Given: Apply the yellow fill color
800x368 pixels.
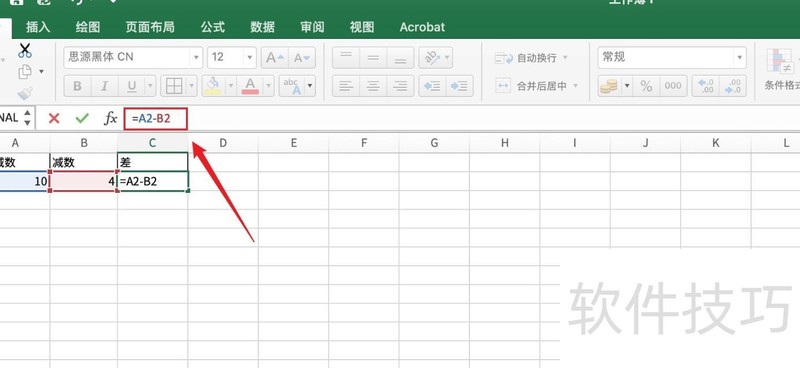Looking at the screenshot, I should 213,86.
